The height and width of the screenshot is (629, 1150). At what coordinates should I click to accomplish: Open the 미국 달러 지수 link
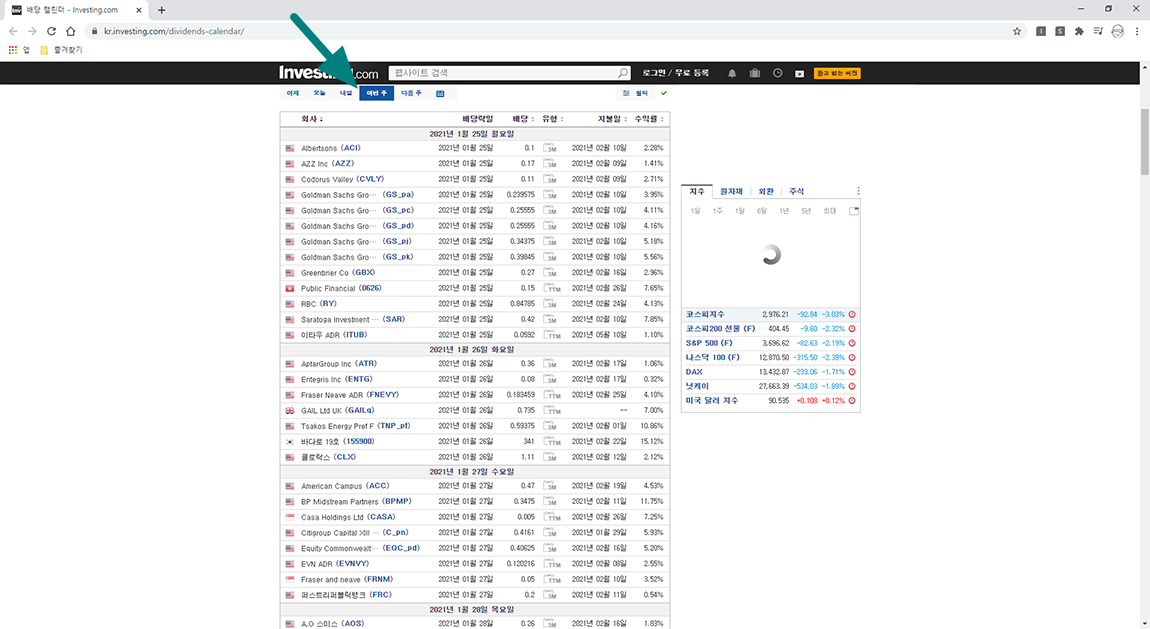tap(711, 401)
